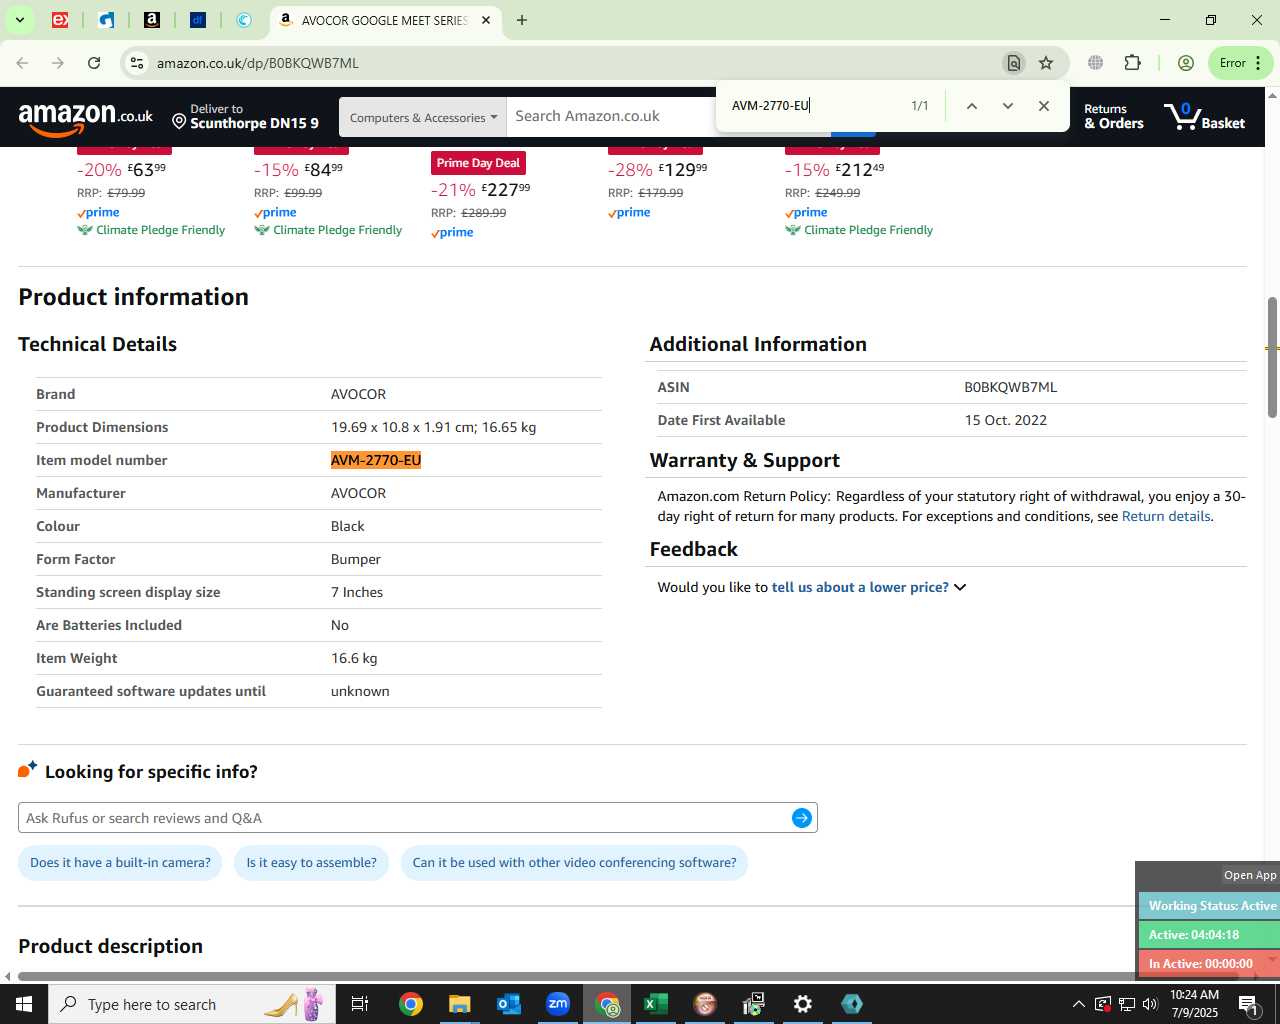Screen dimensions: 1280x1024
Task: Open Task View on the taskbar
Action: (x=360, y=1004)
